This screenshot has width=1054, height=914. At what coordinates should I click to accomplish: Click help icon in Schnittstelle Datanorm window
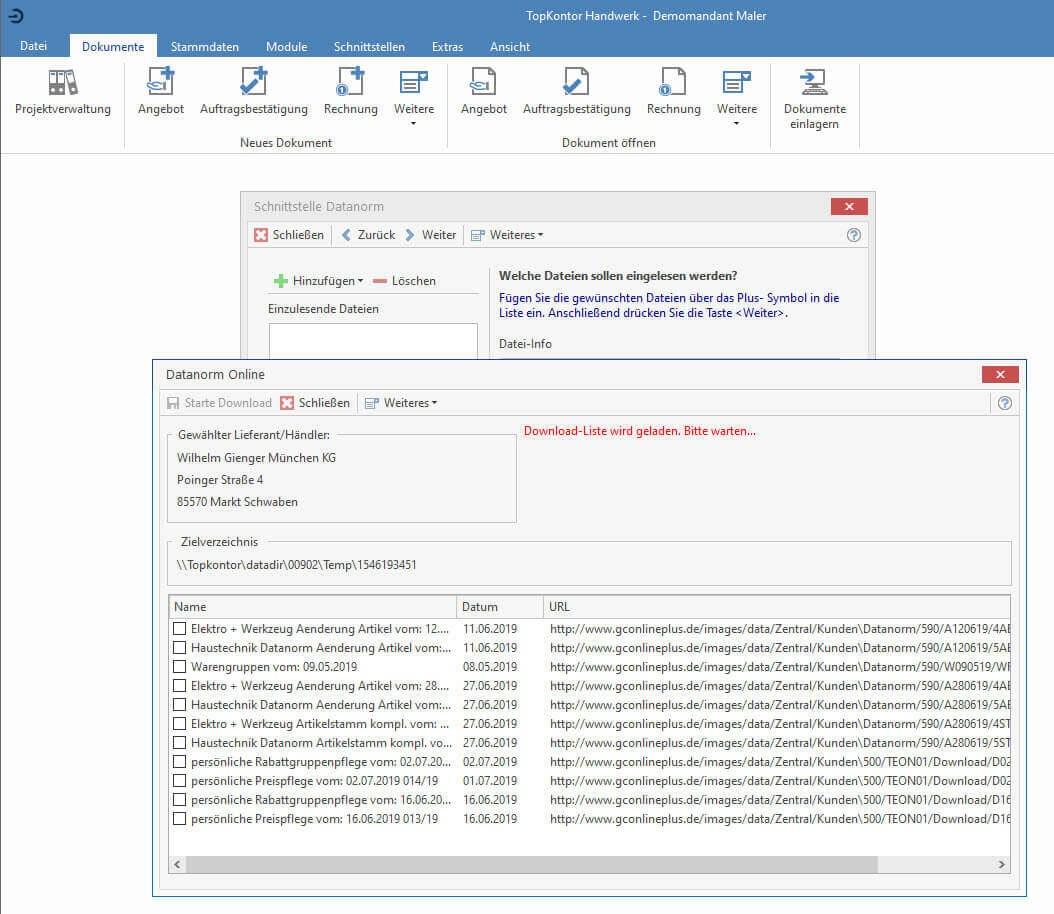854,235
